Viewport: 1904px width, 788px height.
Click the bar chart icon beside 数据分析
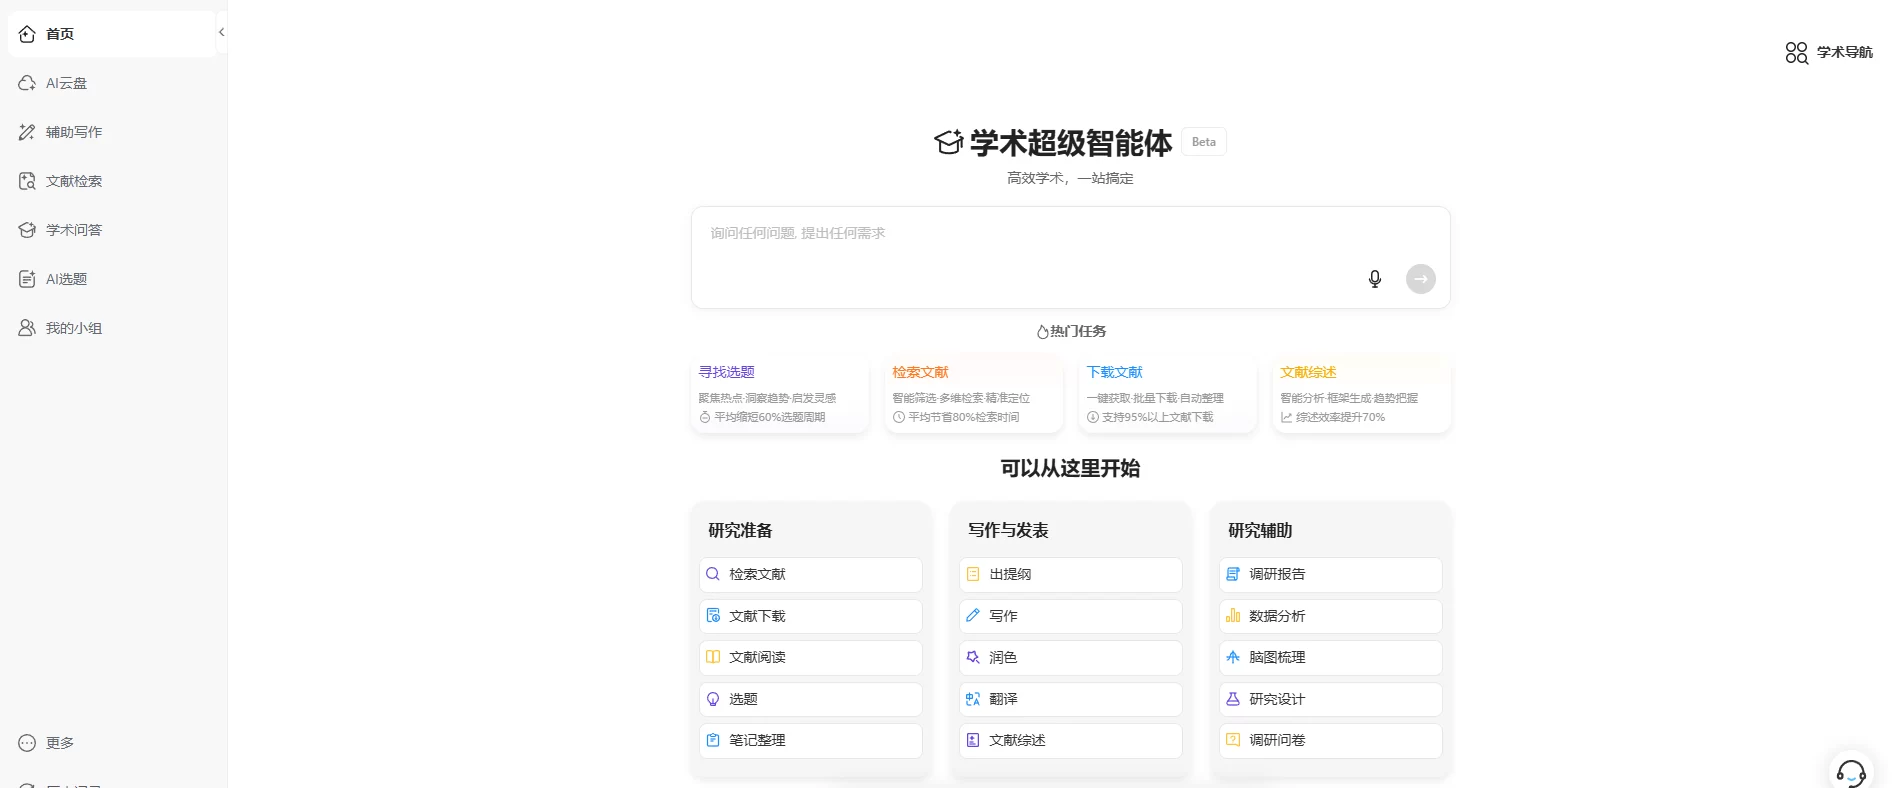click(x=1233, y=616)
